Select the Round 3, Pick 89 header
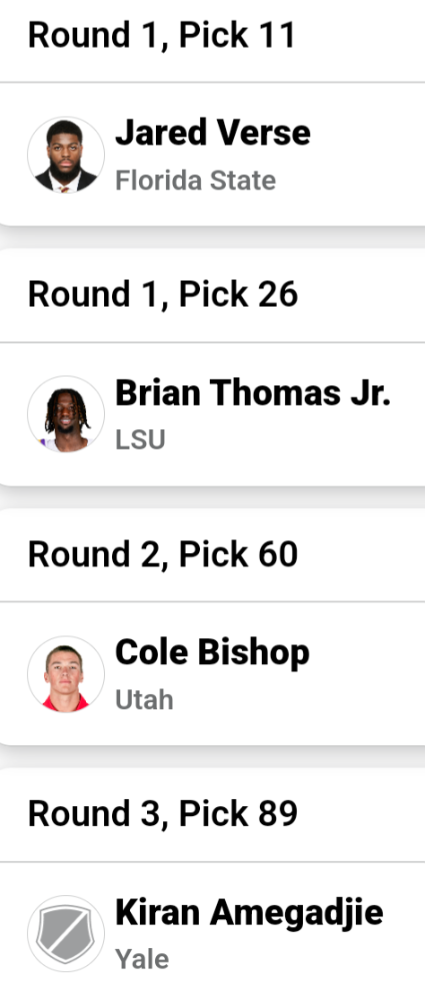Viewport: 425px width, 1000px height. click(x=163, y=813)
